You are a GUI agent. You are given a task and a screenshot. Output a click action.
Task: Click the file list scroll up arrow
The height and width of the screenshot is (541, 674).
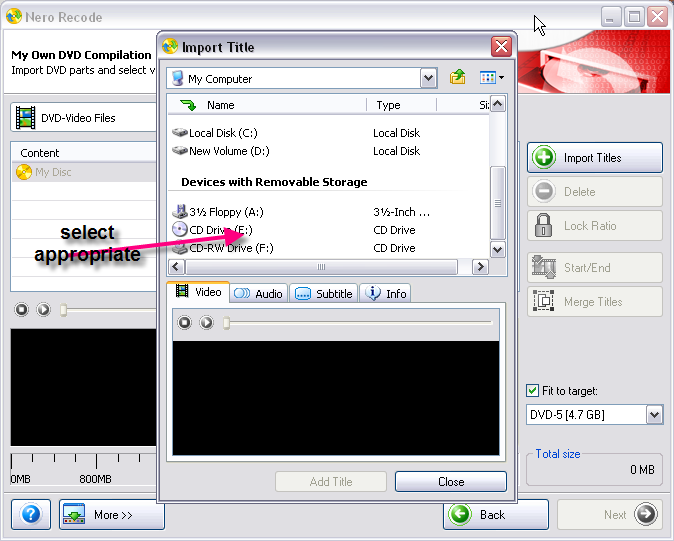tap(498, 104)
